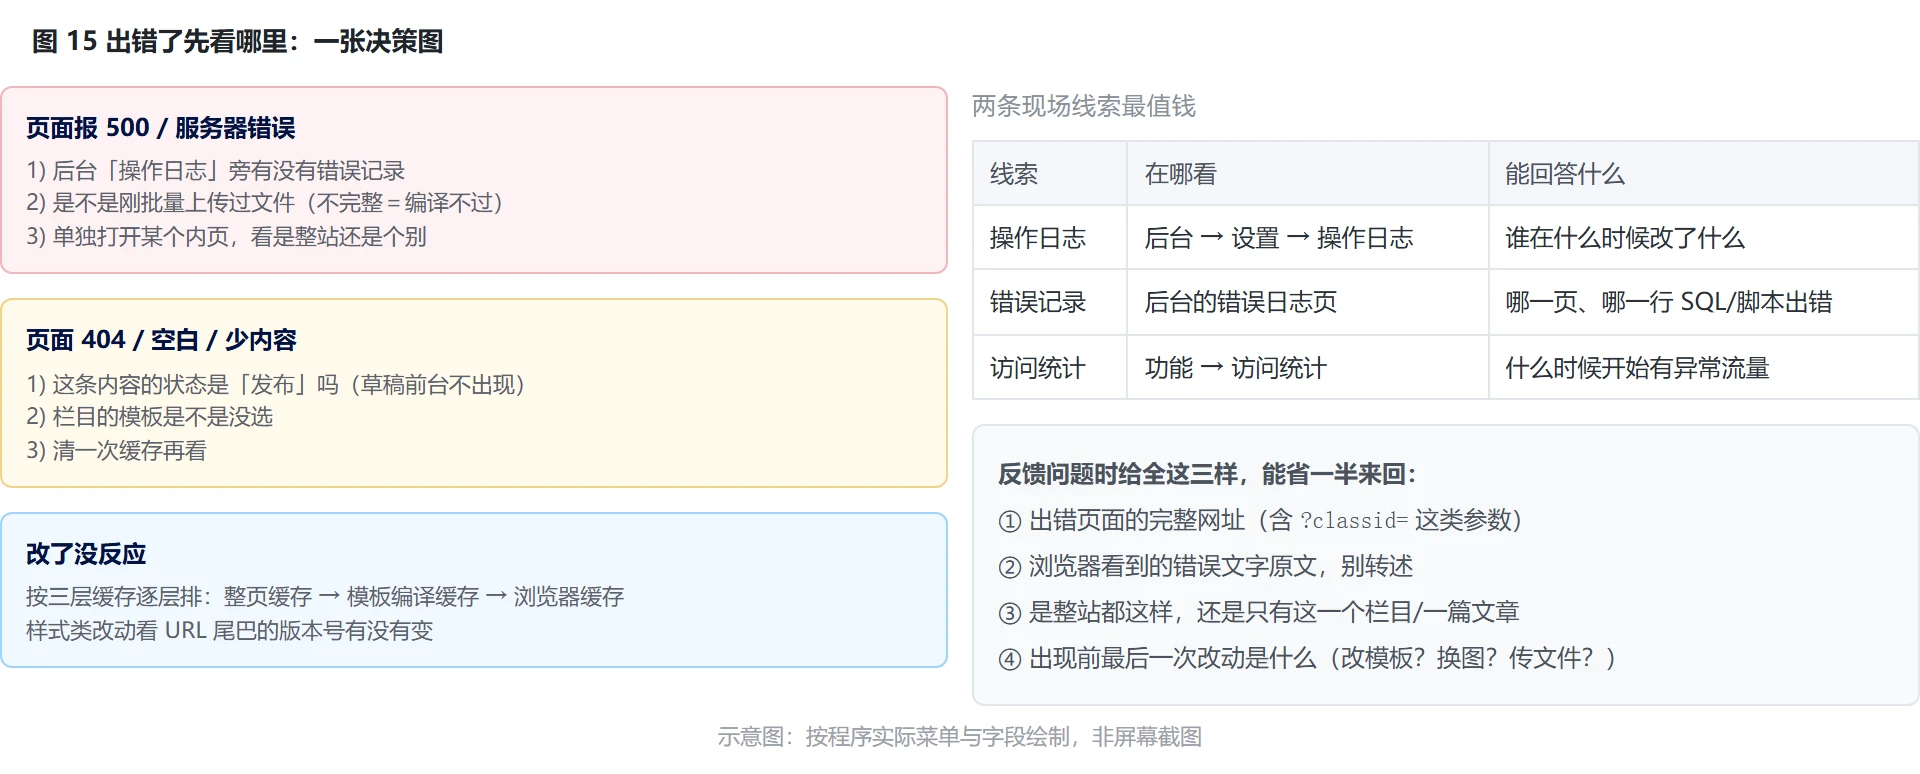Click the line '清一次缓存再看'
The image size is (1920, 774).
(x=116, y=451)
